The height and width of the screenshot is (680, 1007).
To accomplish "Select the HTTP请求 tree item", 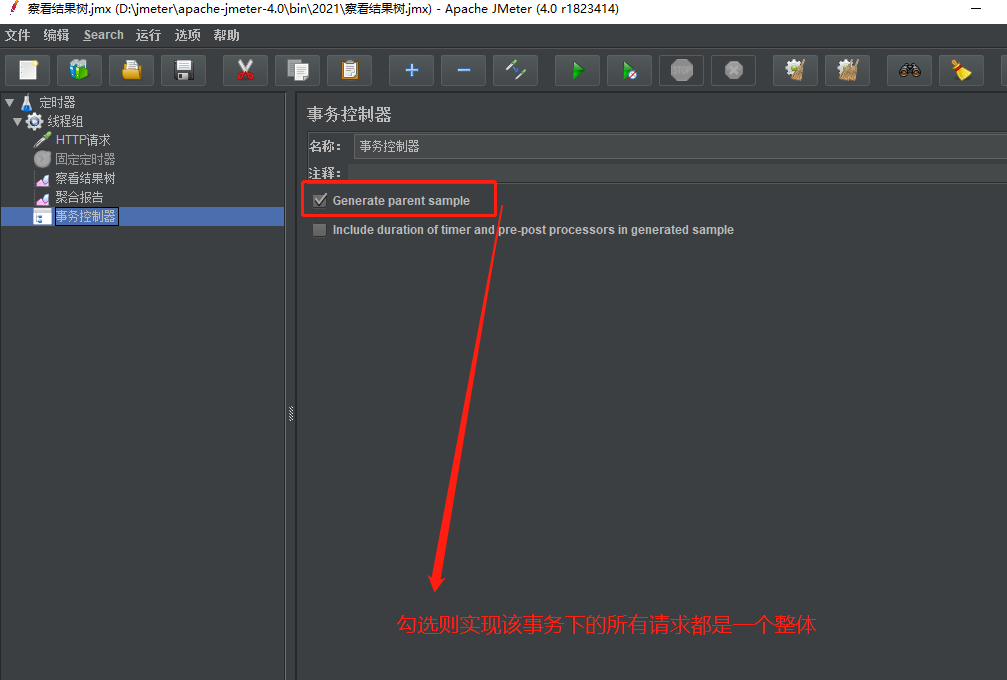I will 83,140.
